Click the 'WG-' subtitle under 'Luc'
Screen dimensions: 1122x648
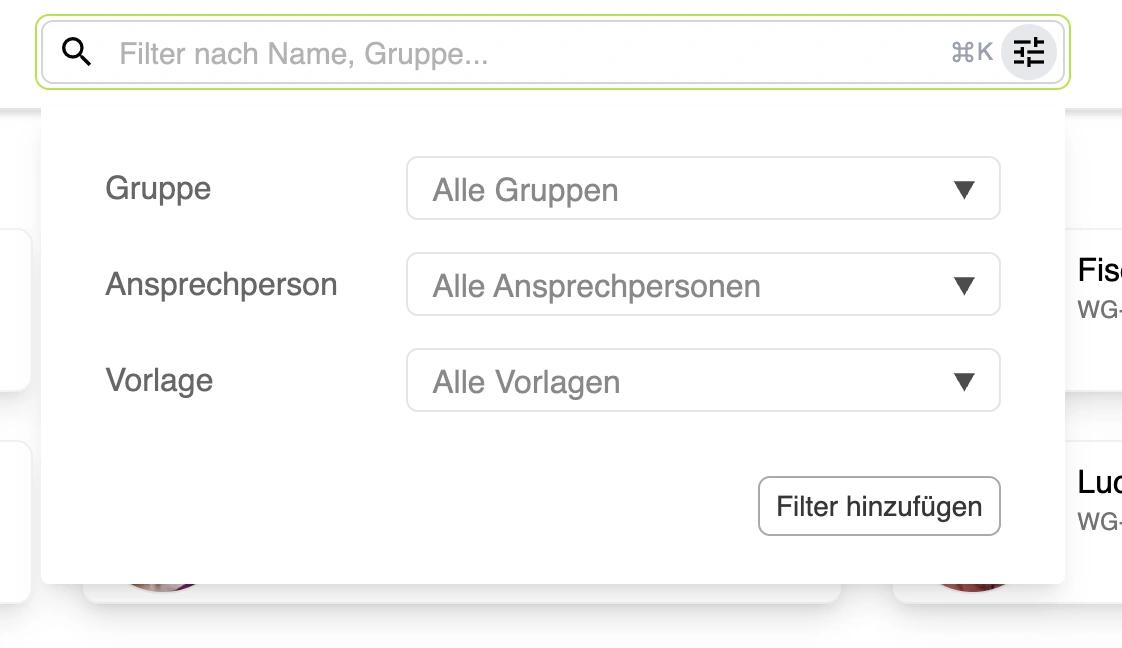1099,521
